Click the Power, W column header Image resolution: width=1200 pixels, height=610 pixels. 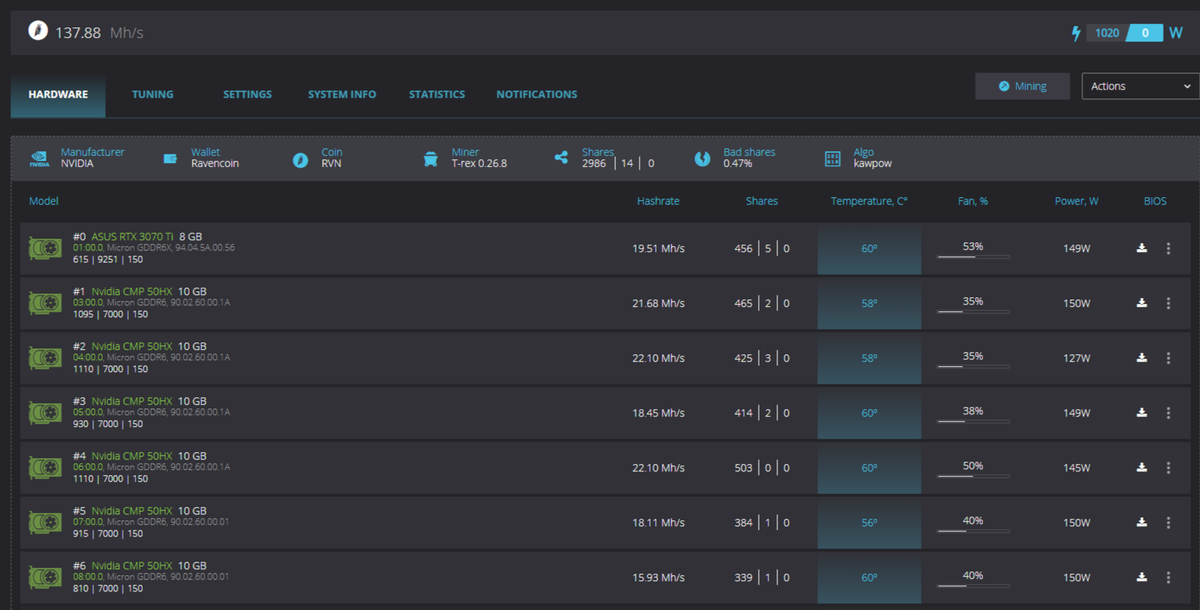(1076, 201)
